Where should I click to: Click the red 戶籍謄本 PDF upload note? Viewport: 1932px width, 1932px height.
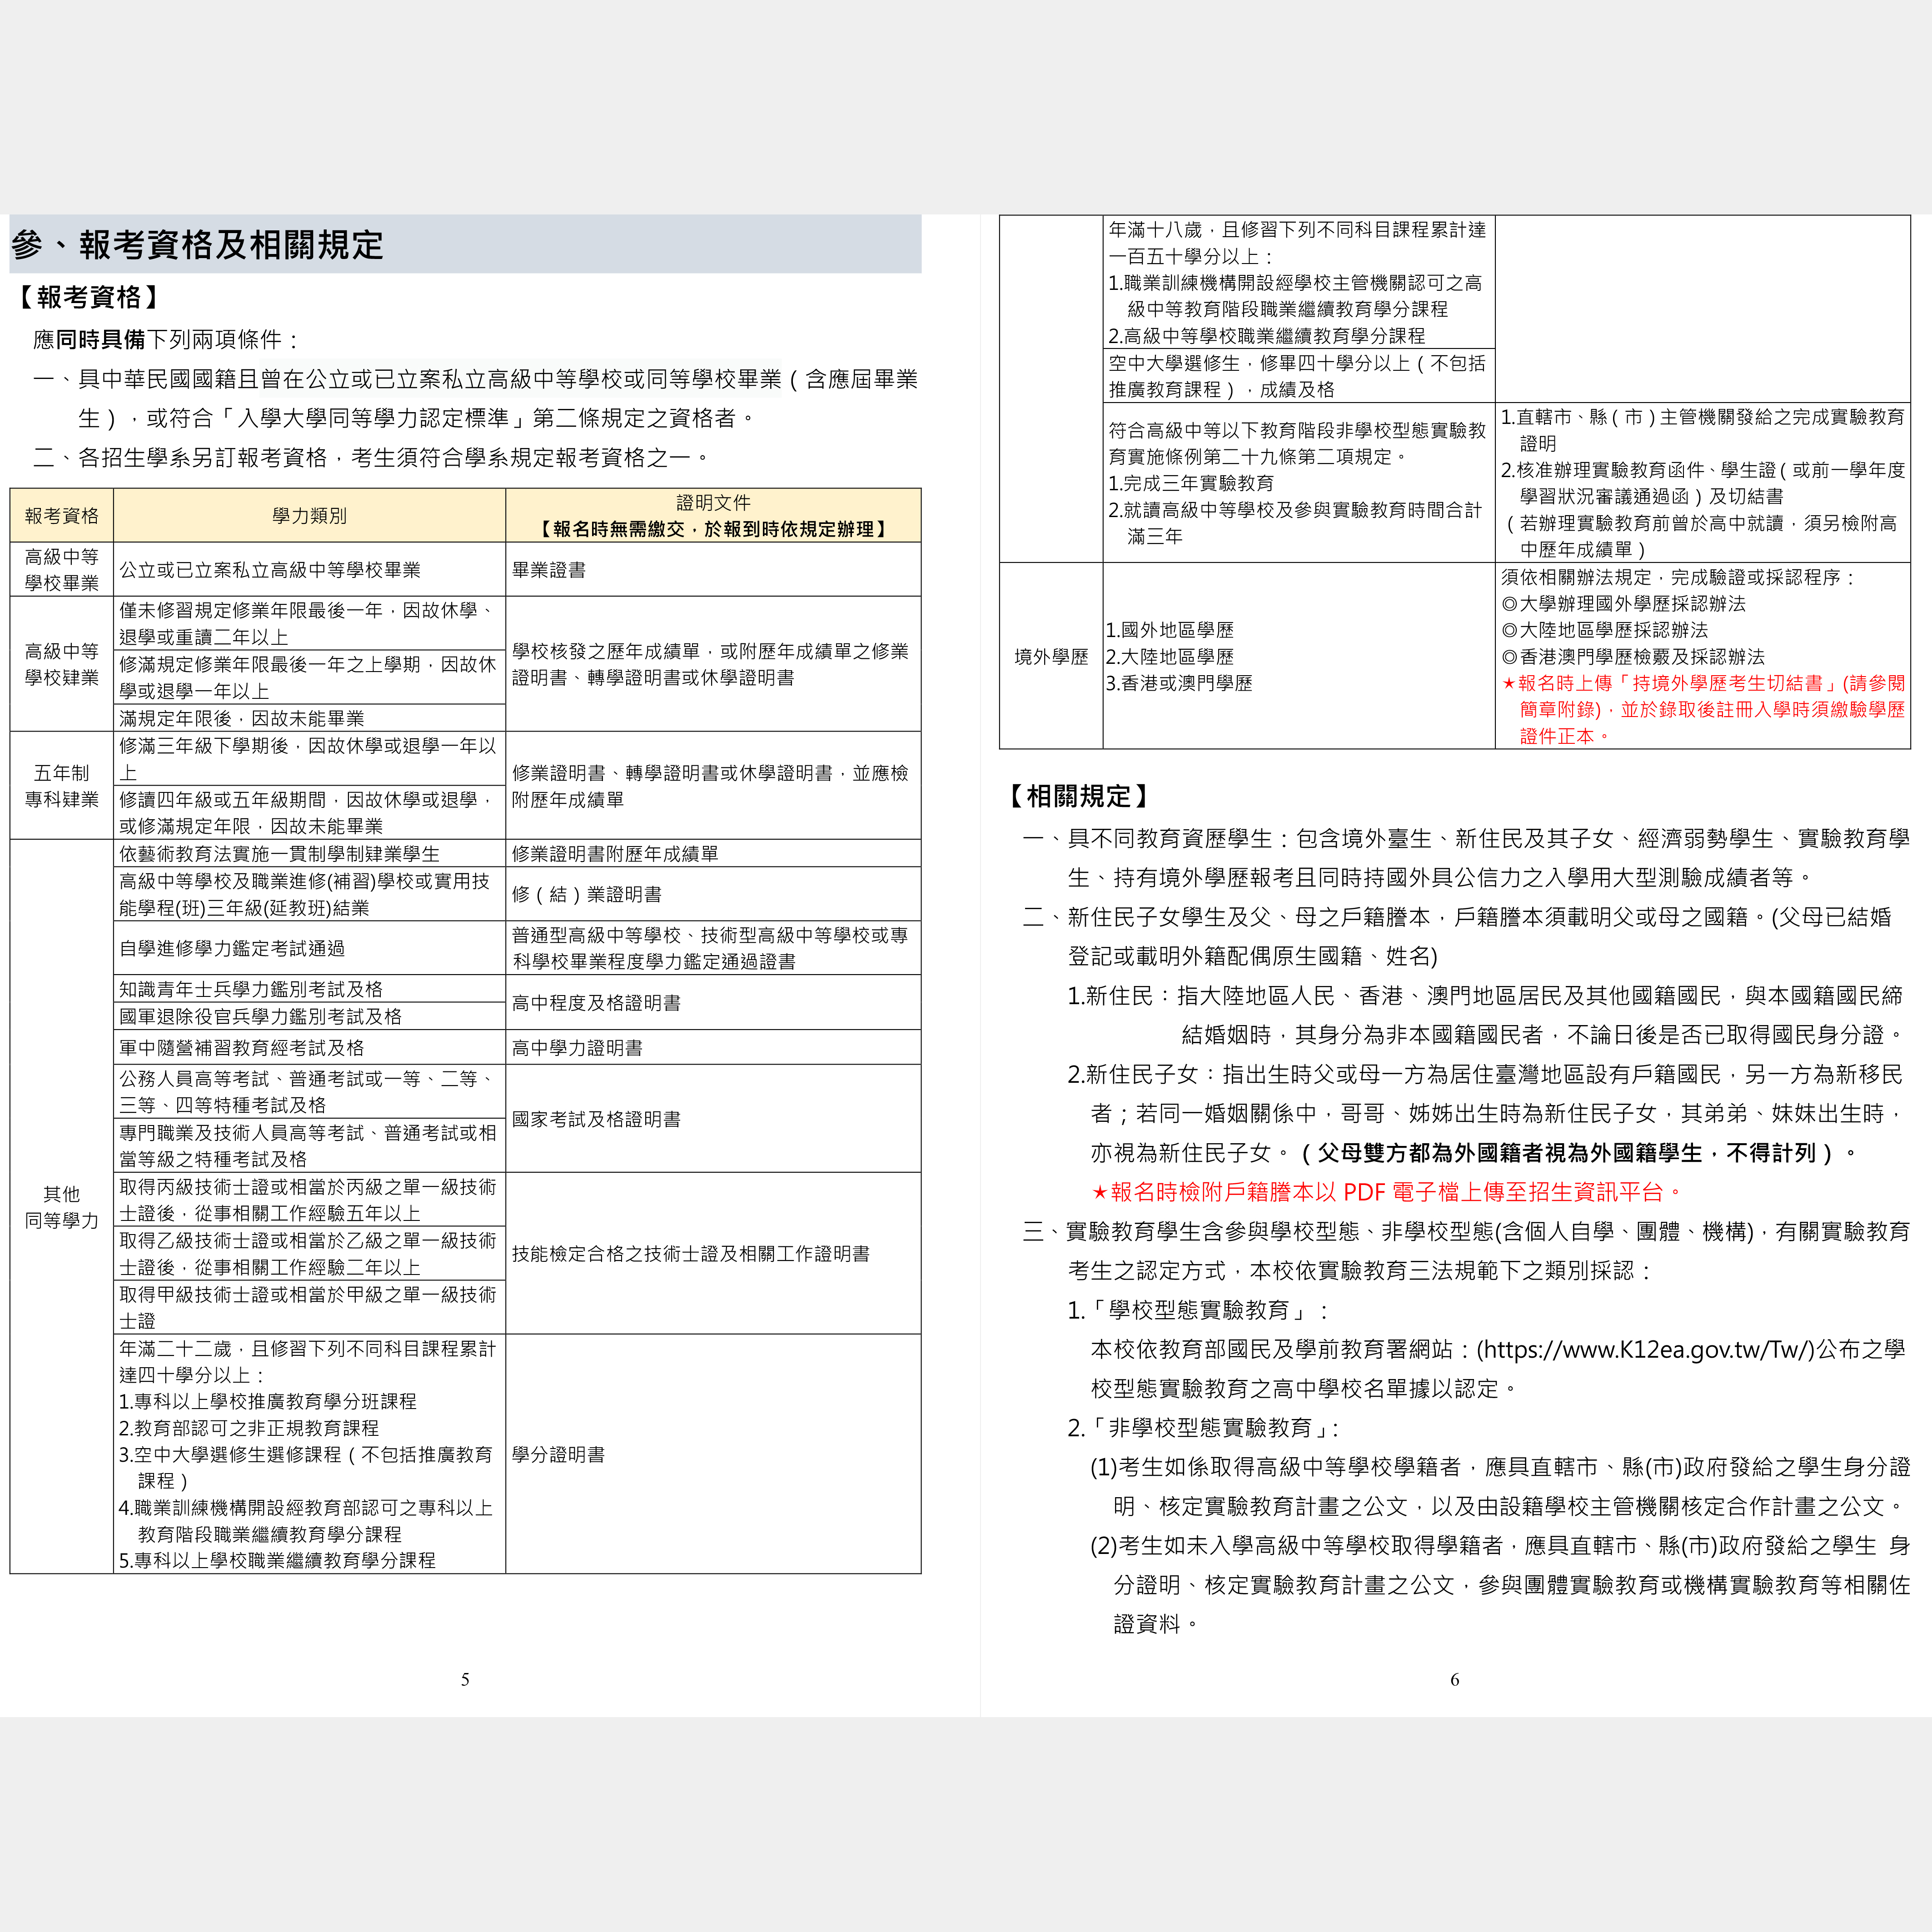[1385, 1192]
